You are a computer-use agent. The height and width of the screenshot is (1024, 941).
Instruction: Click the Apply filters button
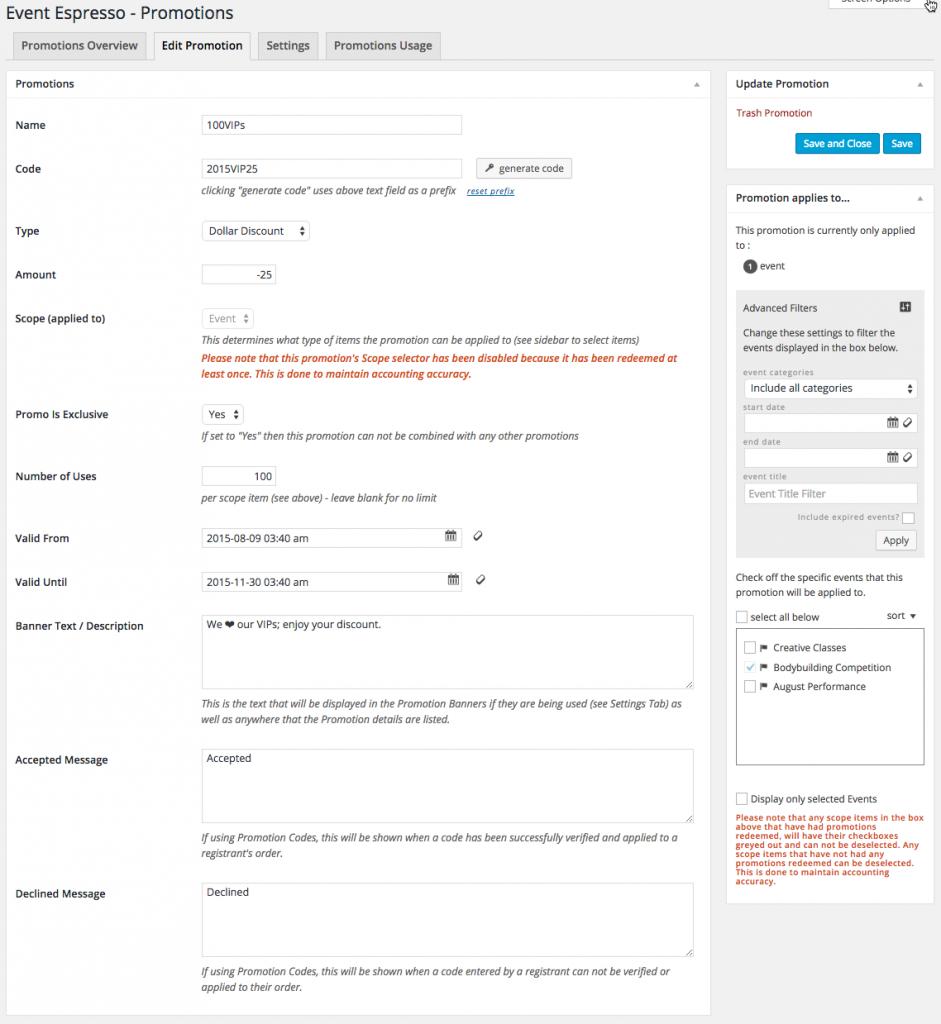[896, 541]
